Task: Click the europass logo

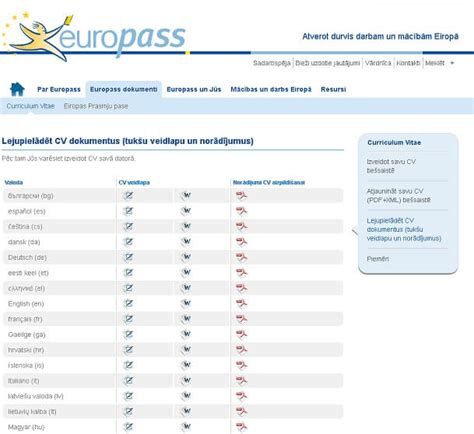Action: pyautogui.click(x=94, y=36)
